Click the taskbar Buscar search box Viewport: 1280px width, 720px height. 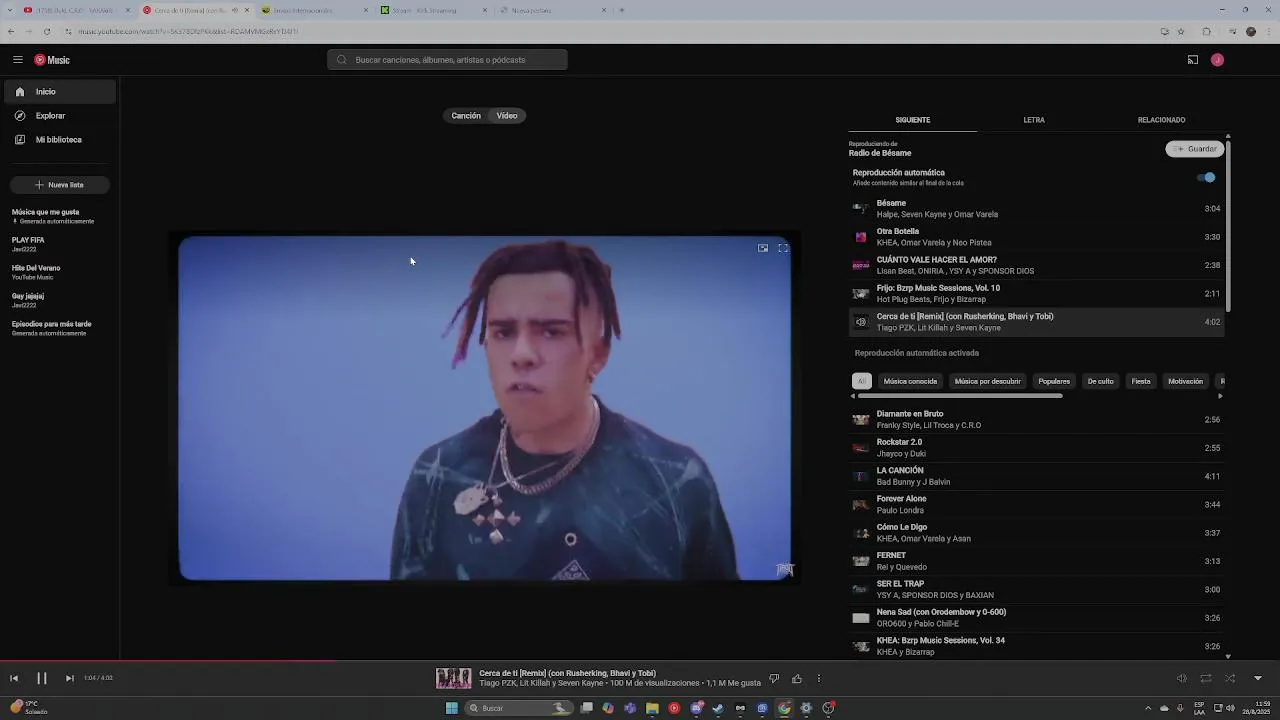point(520,708)
